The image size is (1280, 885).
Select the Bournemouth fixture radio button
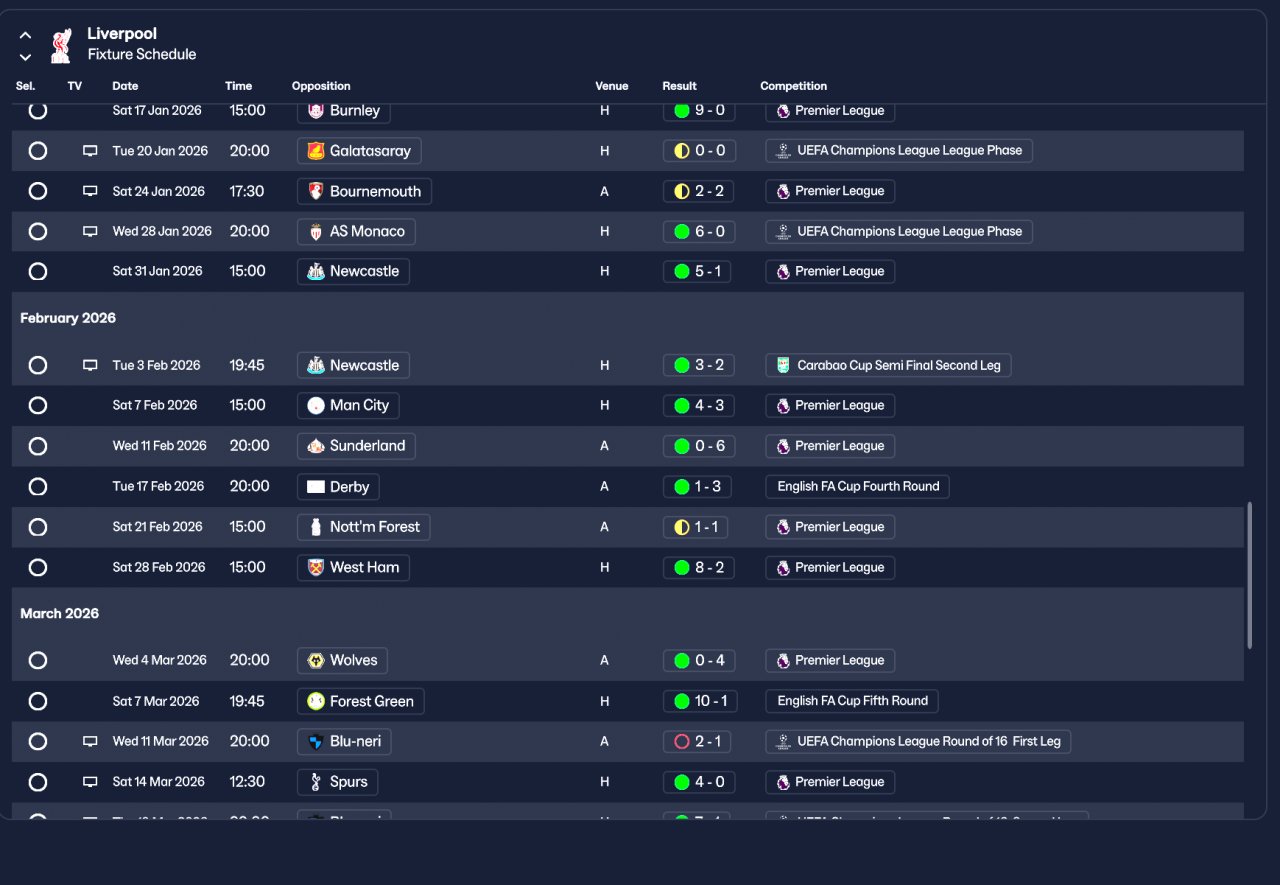(x=38, y=191)
